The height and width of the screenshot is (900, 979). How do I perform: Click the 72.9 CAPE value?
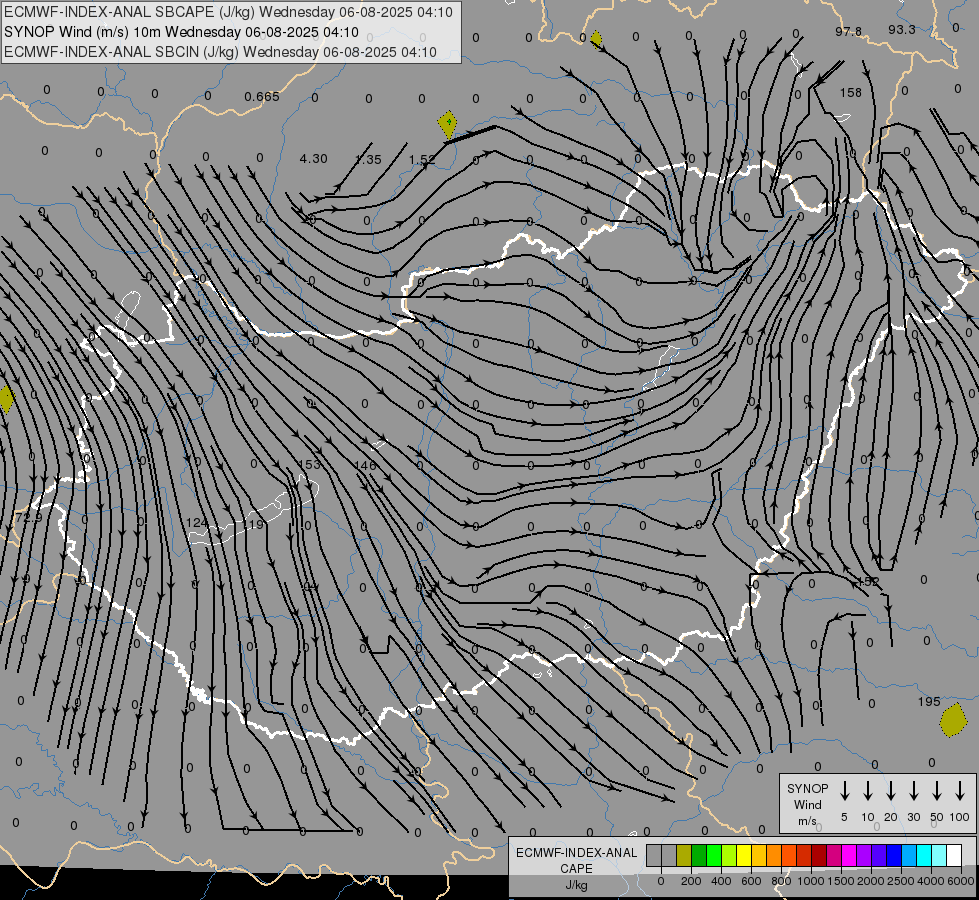[x=29, y=518]
